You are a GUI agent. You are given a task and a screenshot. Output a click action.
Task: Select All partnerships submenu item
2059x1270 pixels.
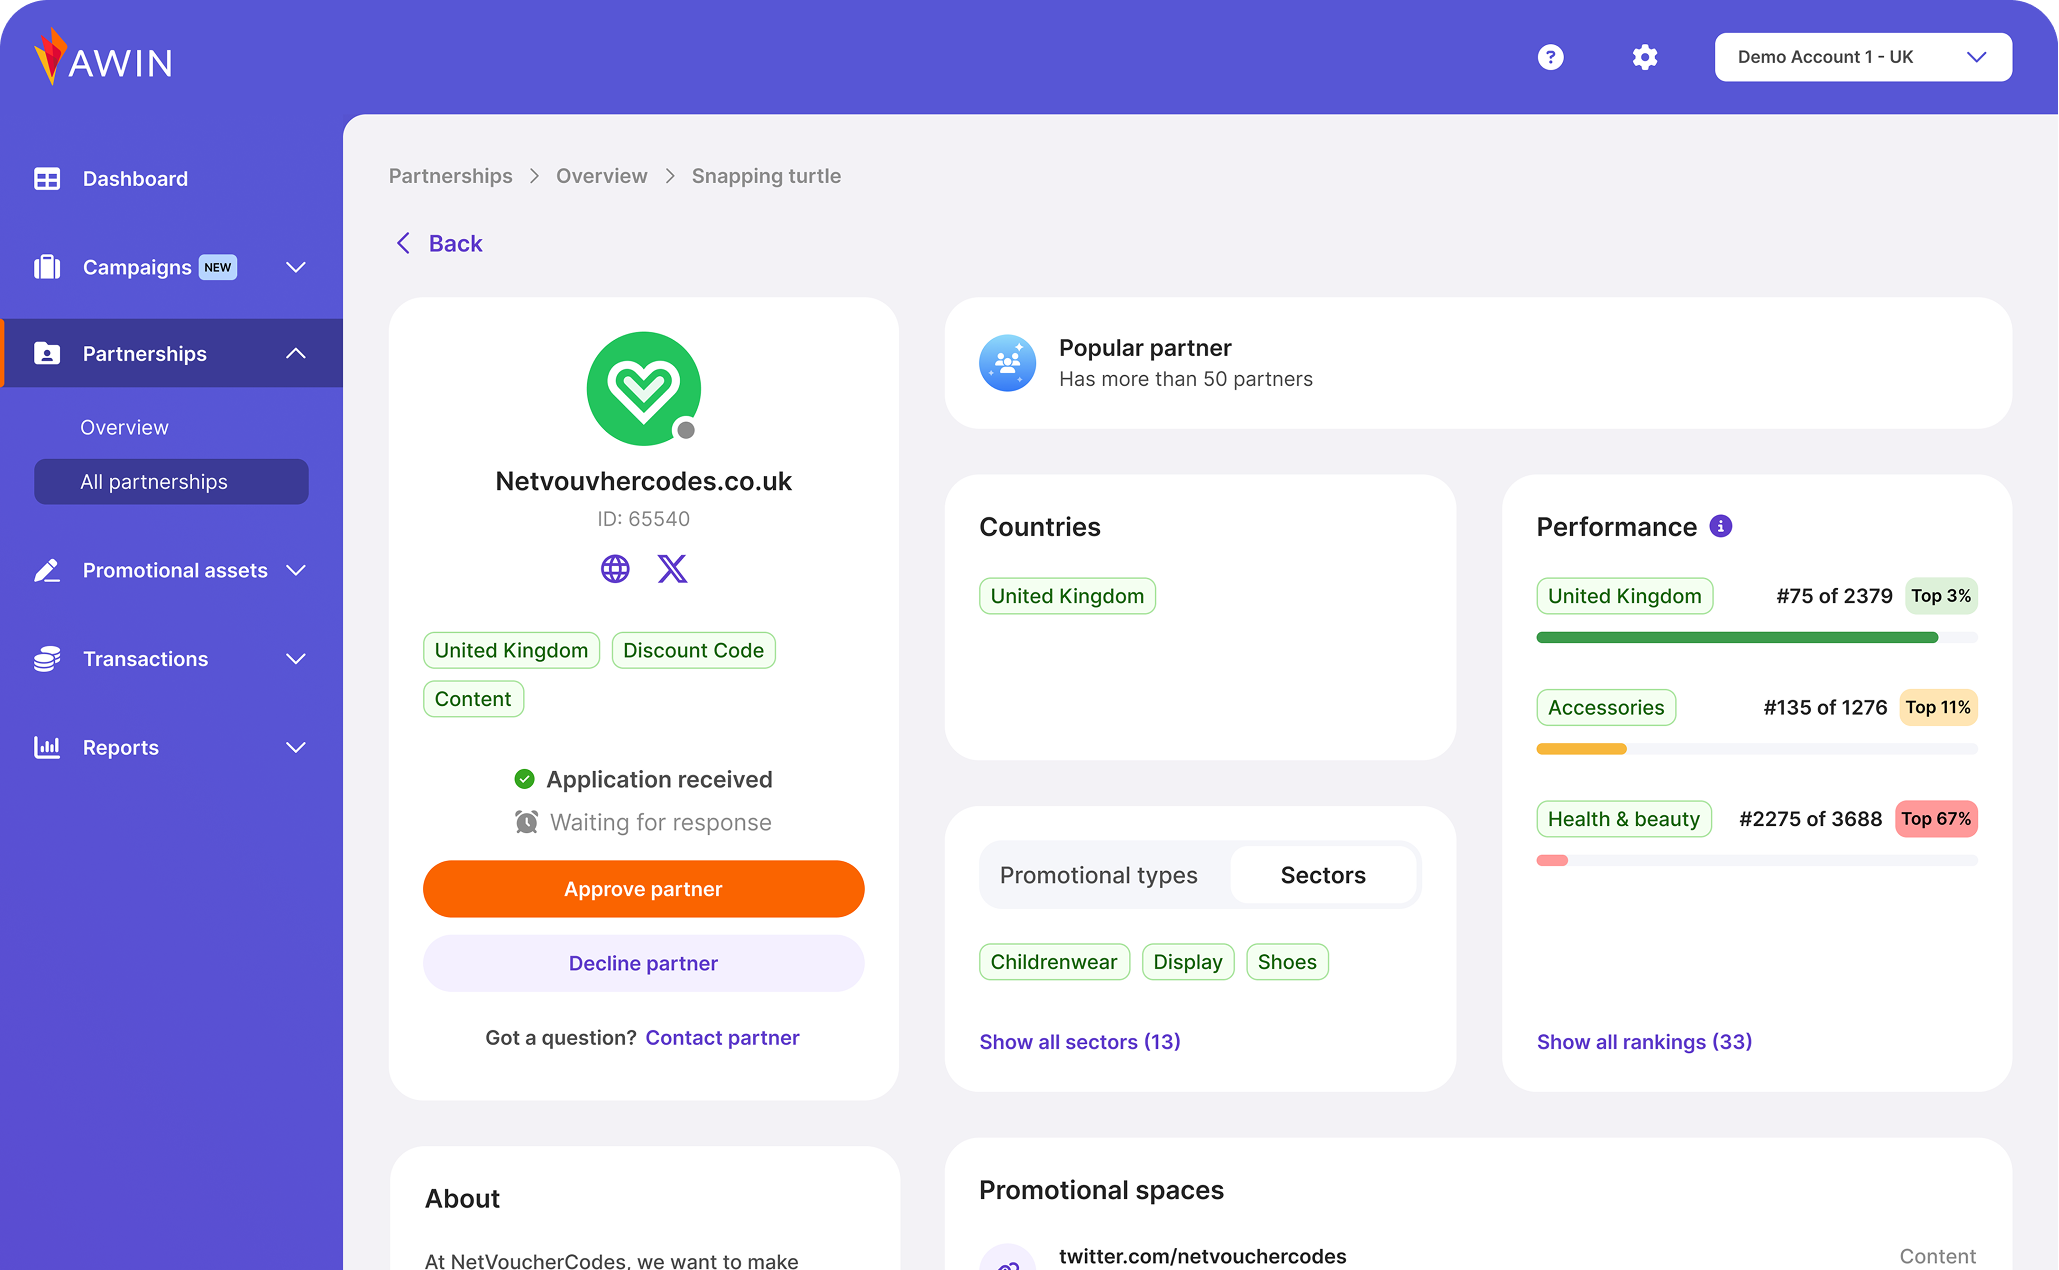[171, 482]
